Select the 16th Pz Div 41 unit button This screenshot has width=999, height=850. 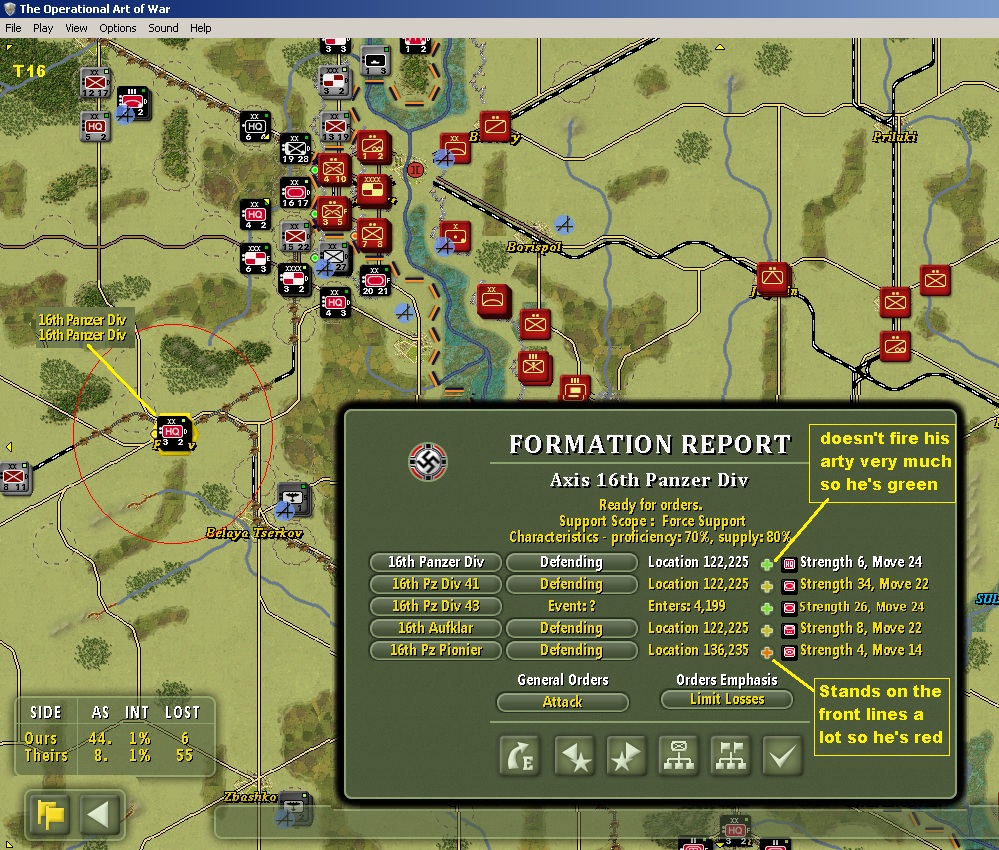pos(436,584)
